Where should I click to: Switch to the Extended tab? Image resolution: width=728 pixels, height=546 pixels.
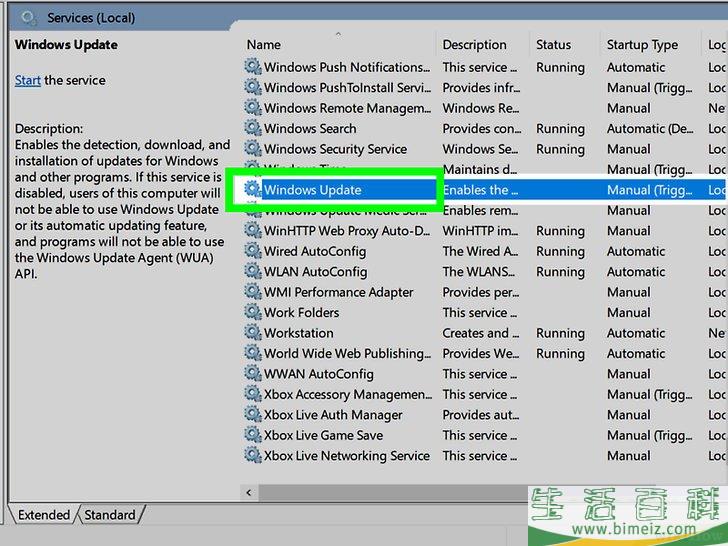44,515
